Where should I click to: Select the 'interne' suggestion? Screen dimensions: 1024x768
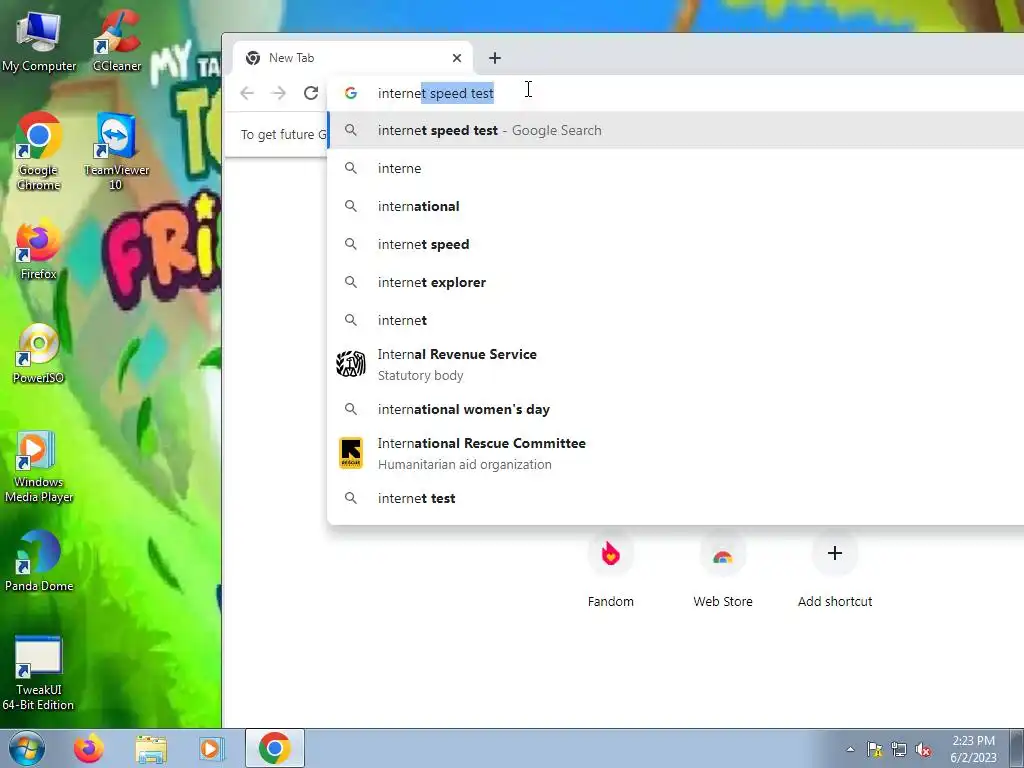pos(675,168)
